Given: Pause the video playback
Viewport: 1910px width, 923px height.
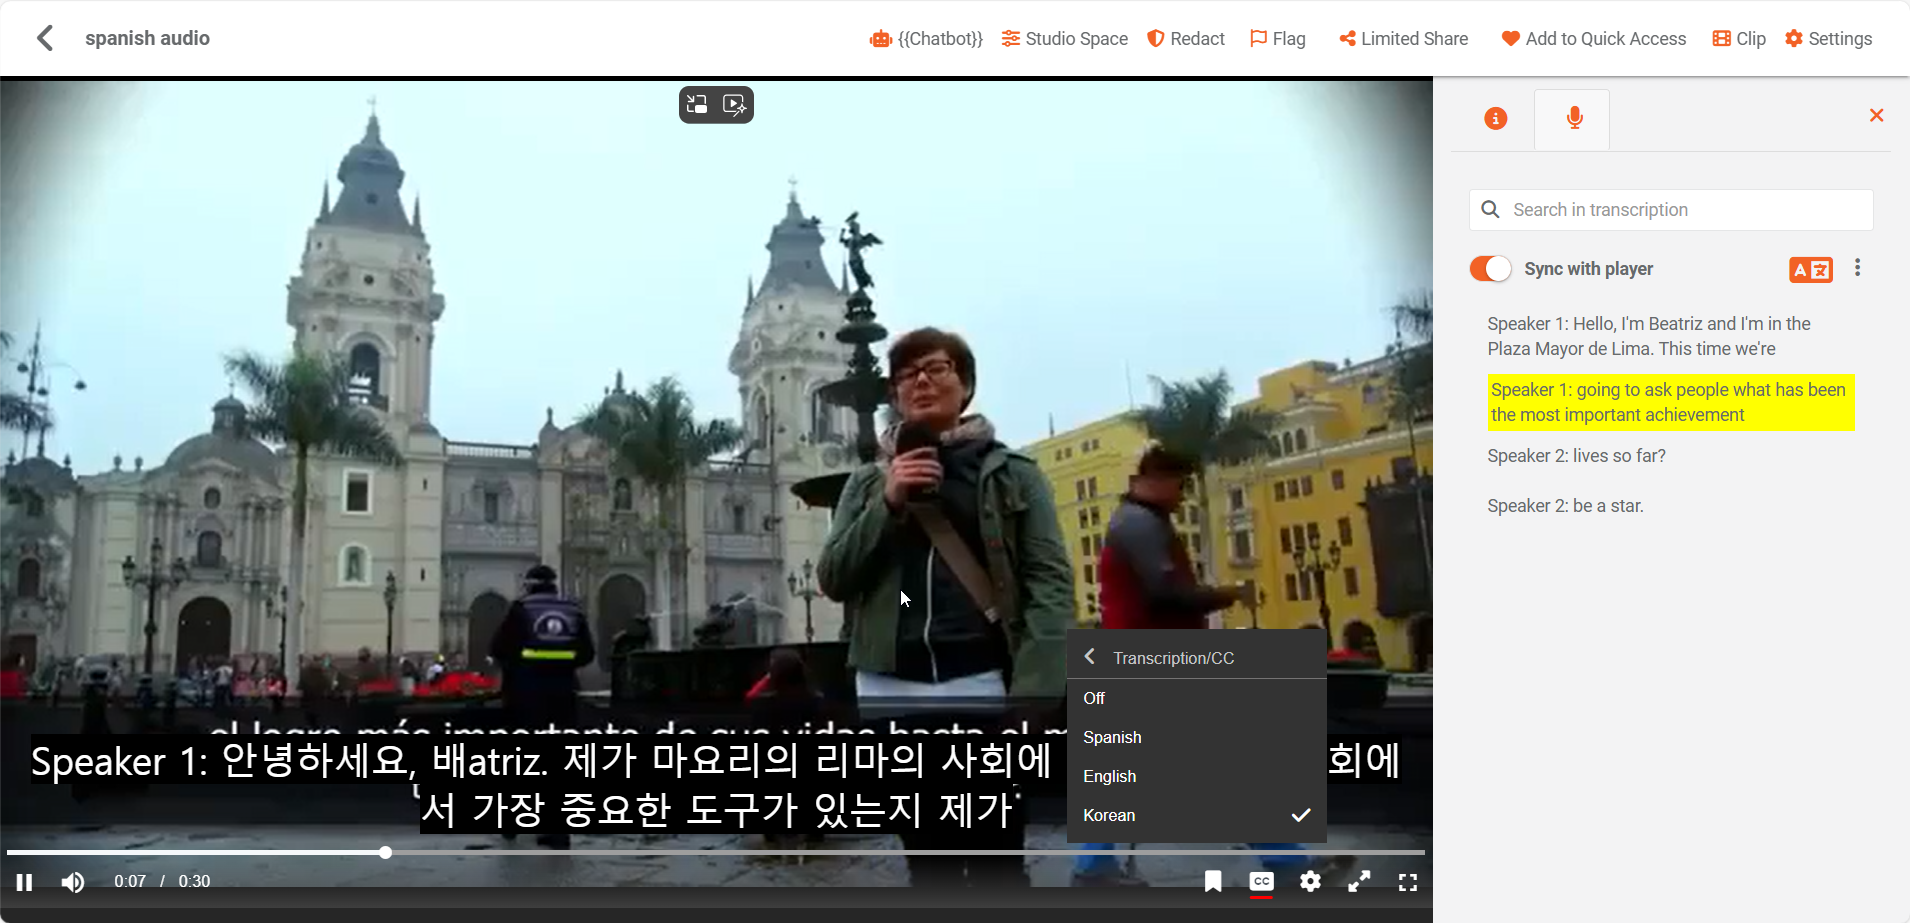Looking at the screenshot, I should (x=24, y=882).
